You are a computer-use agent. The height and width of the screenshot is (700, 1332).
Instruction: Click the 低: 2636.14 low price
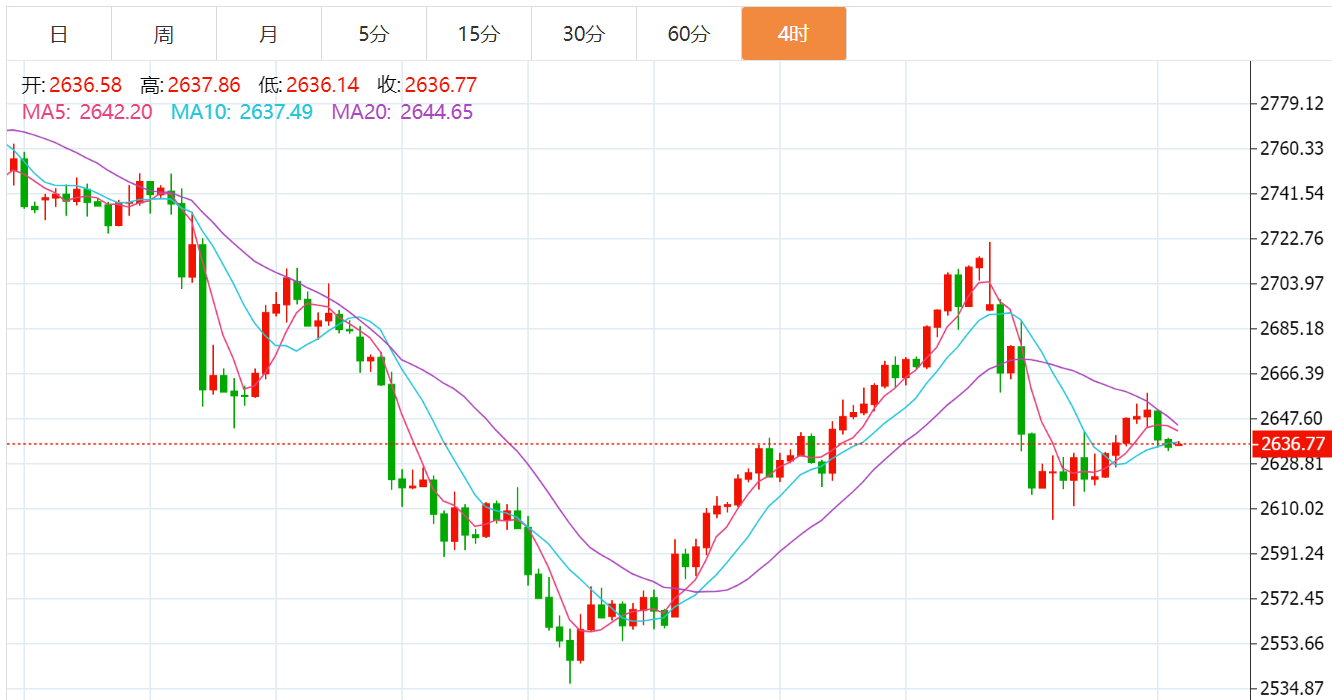coord(309,85)
